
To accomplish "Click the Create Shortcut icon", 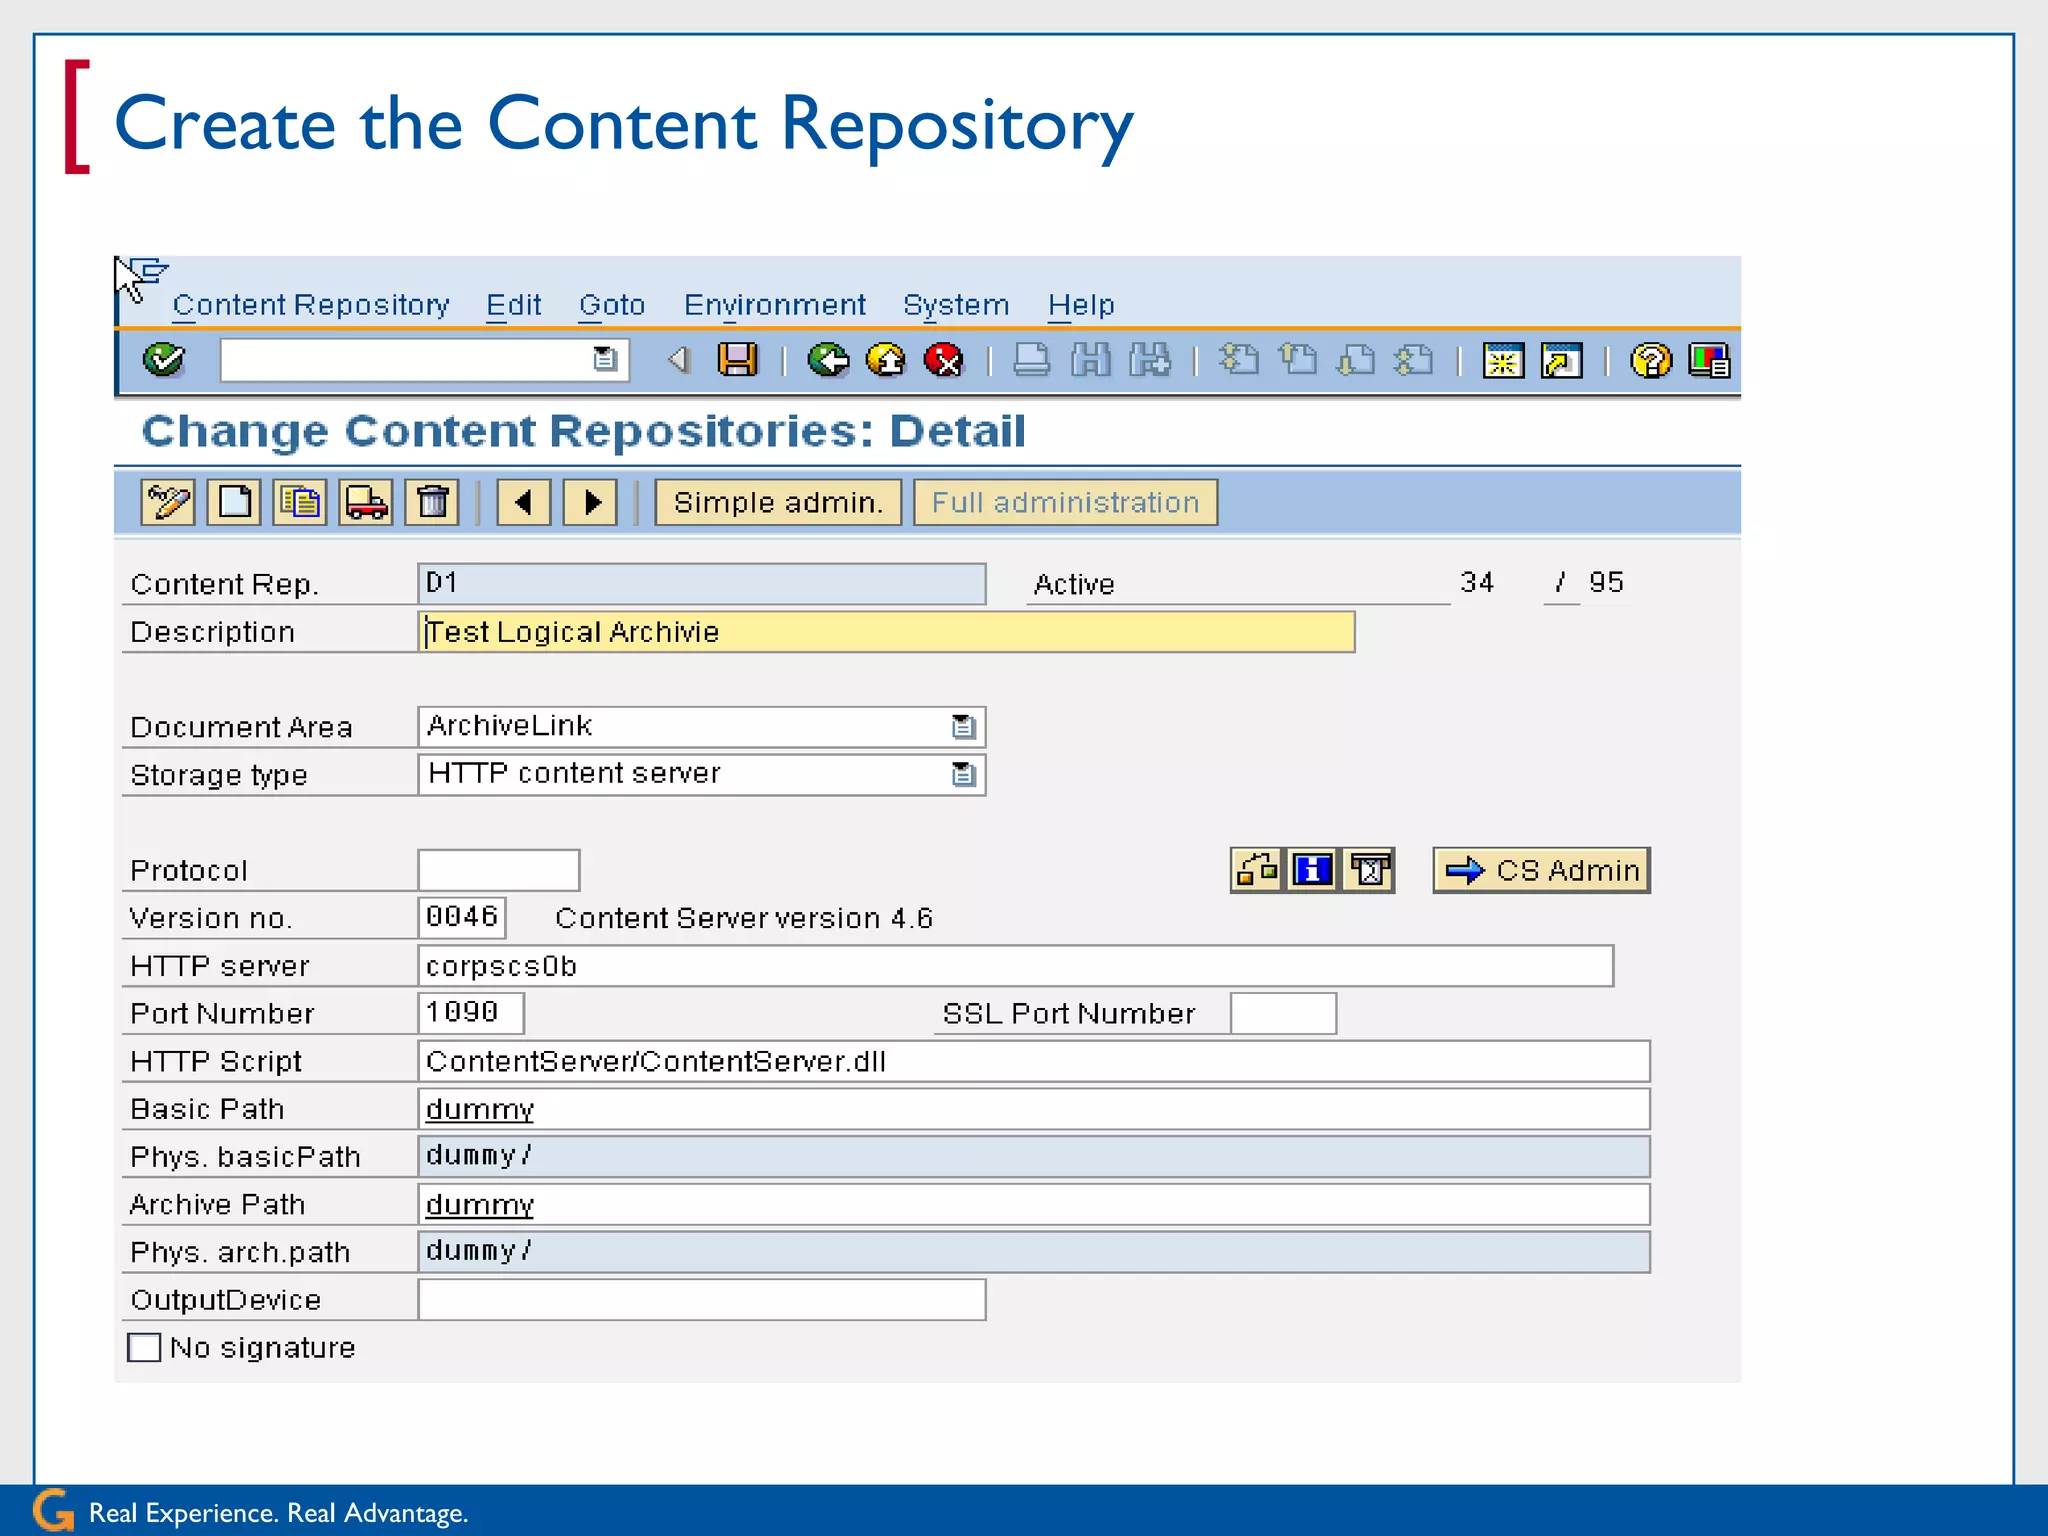I will (1562, 360).
